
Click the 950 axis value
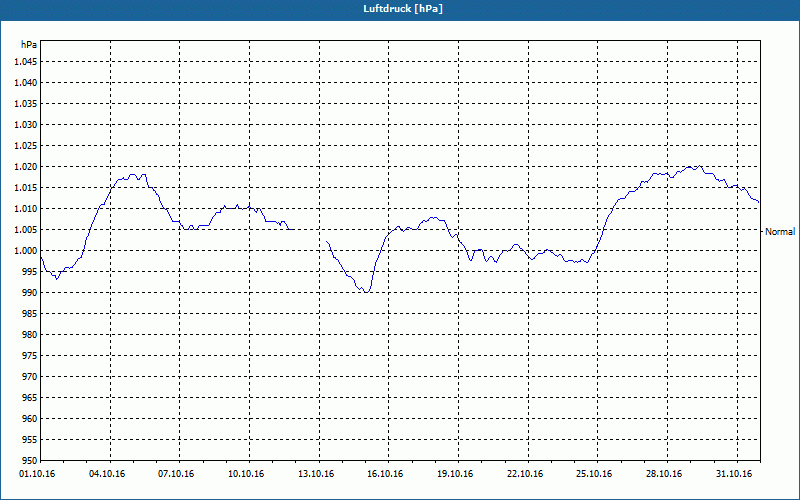point(30,461)
